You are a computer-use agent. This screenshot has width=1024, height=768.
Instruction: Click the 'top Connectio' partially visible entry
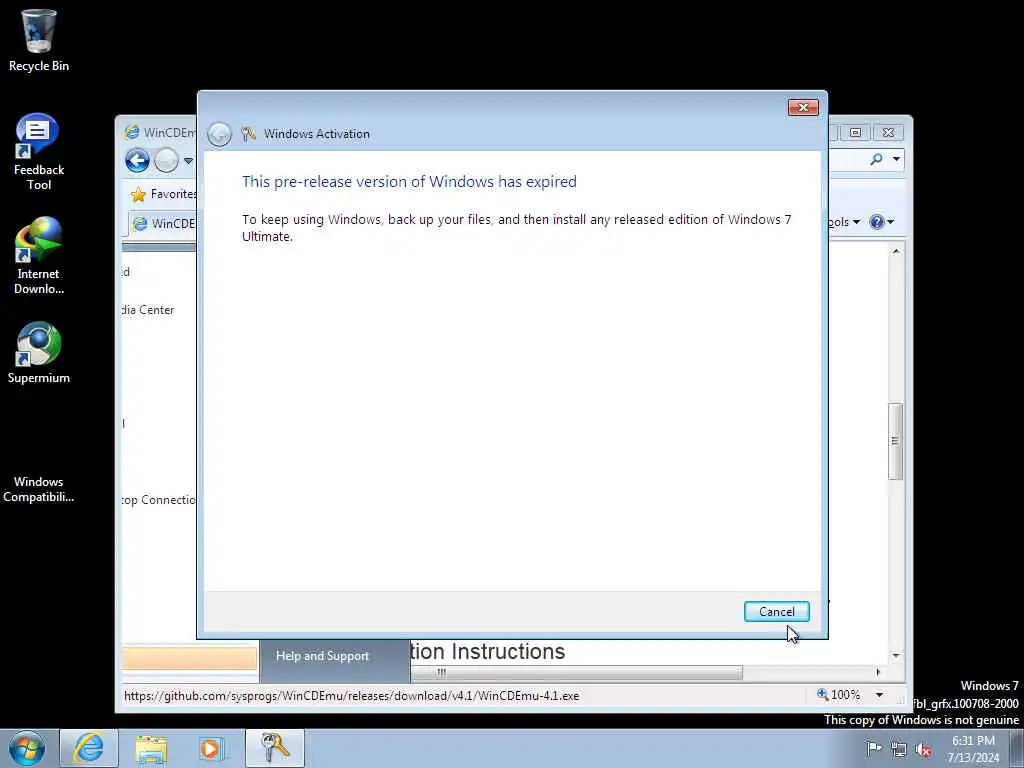tap(159, 500)
